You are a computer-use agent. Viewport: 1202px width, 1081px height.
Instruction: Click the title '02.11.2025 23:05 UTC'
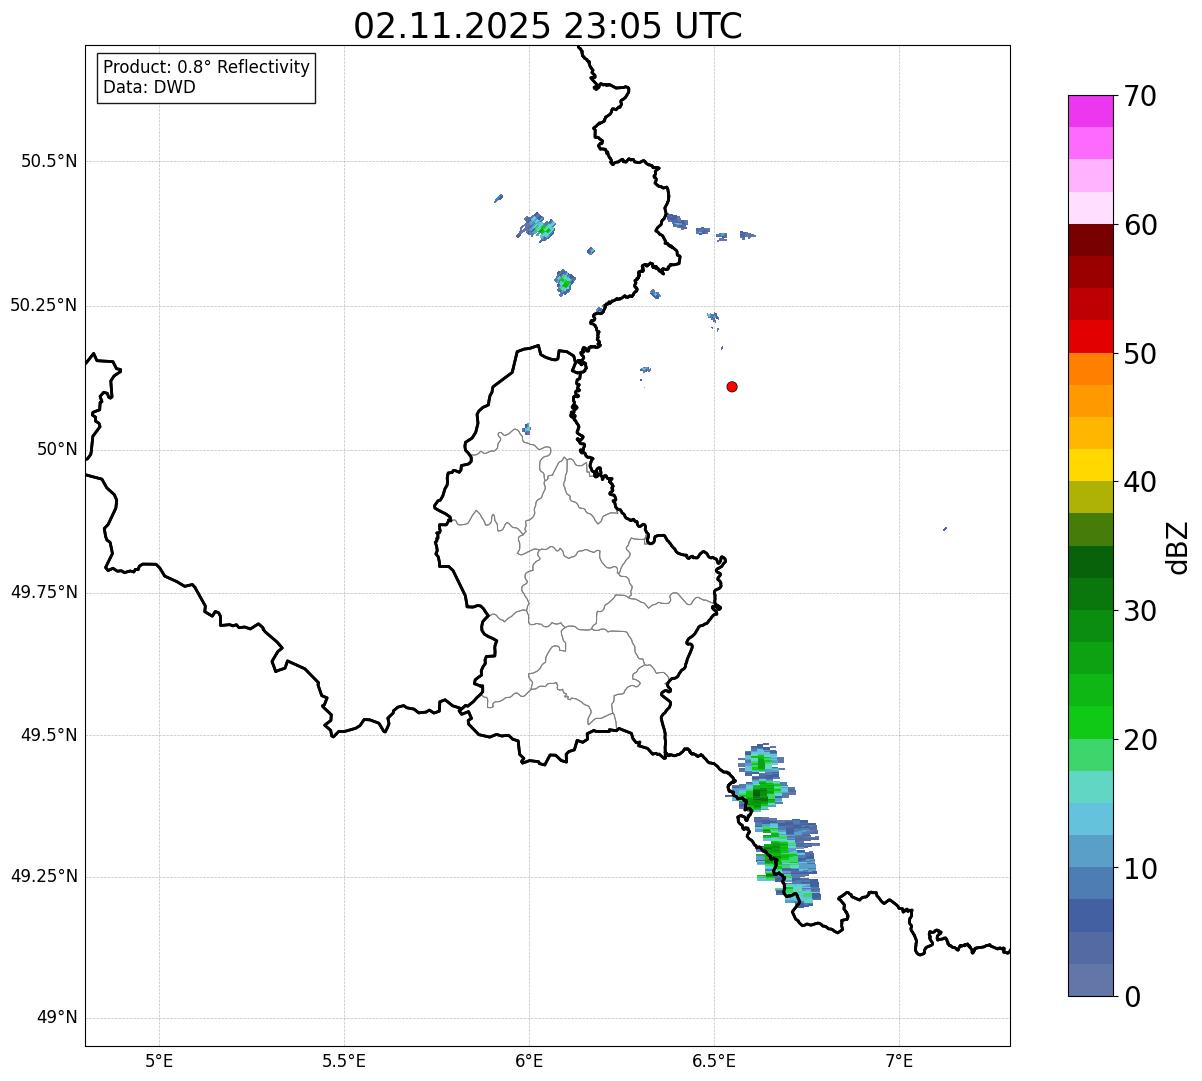click(x=548, y=26)
